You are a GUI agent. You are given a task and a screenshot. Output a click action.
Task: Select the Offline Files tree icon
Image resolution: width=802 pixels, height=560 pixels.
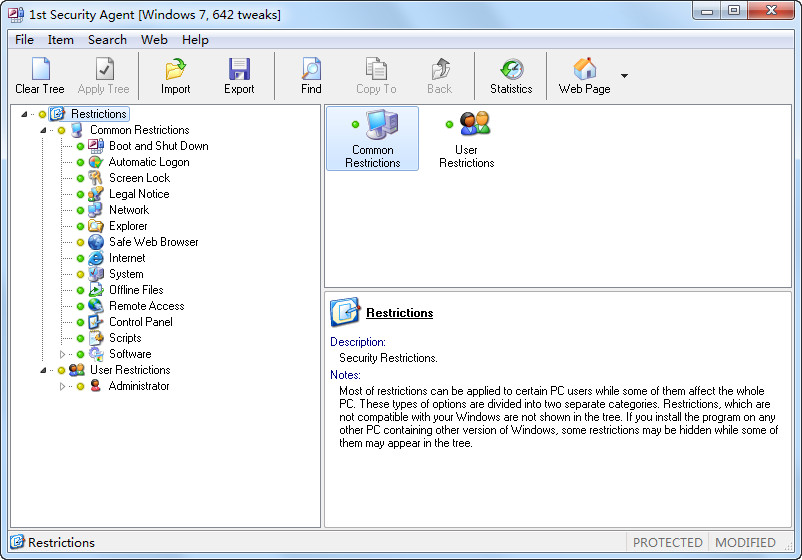[x=96, y=290]
